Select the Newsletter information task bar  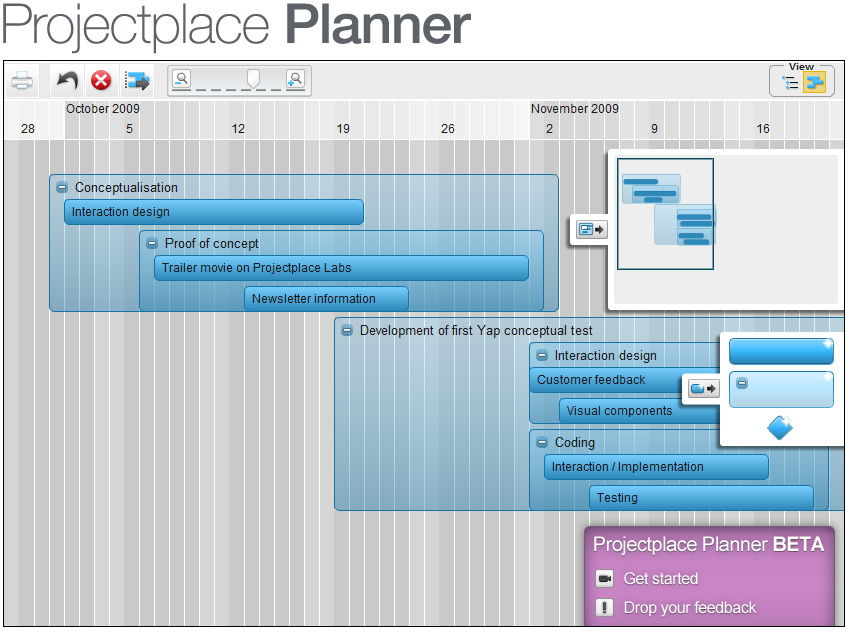(x=326, y=299)
